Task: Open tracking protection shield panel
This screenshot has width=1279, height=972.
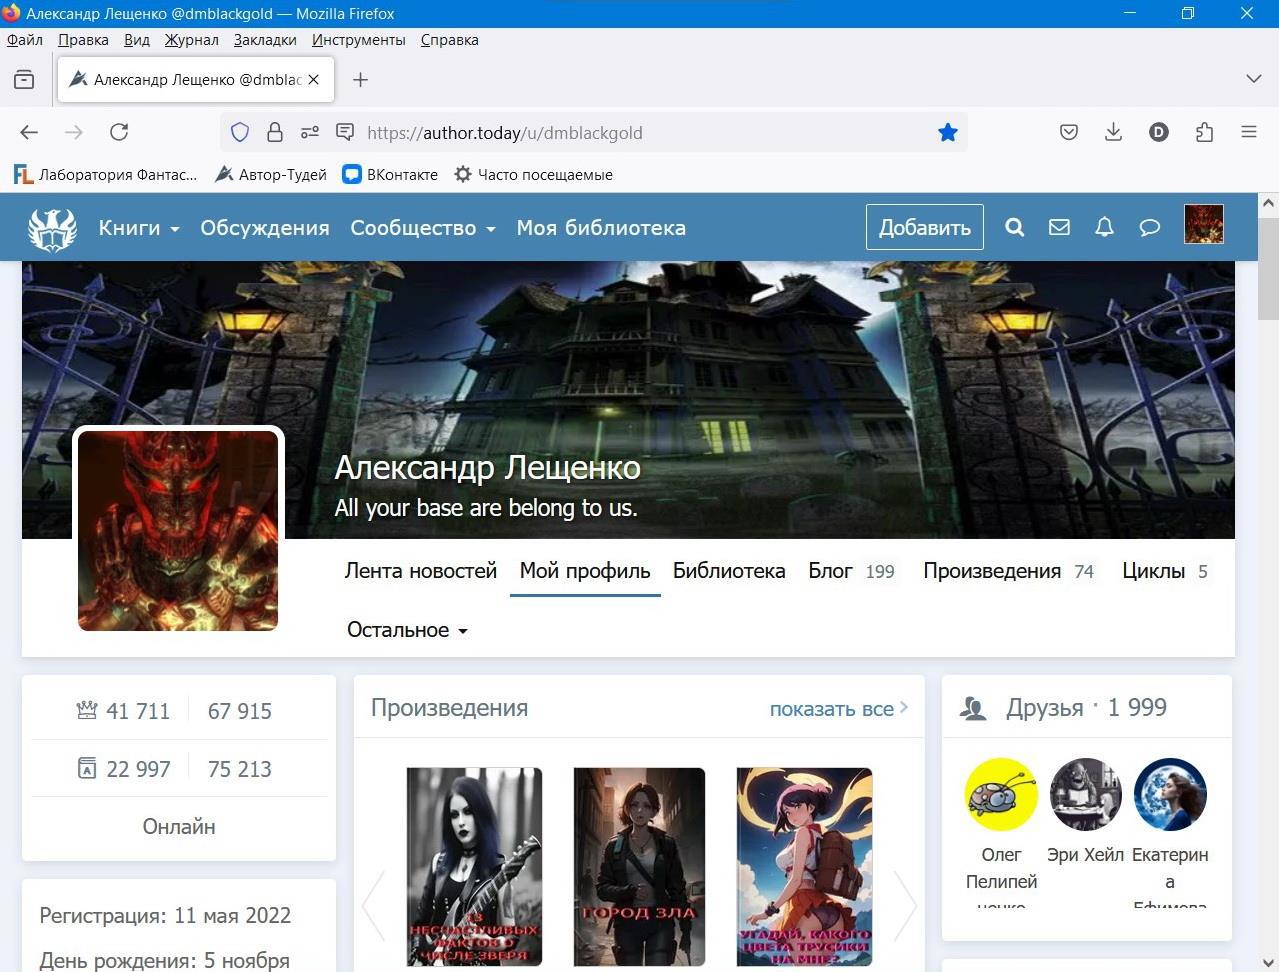Action: click(x=240, y=132)
